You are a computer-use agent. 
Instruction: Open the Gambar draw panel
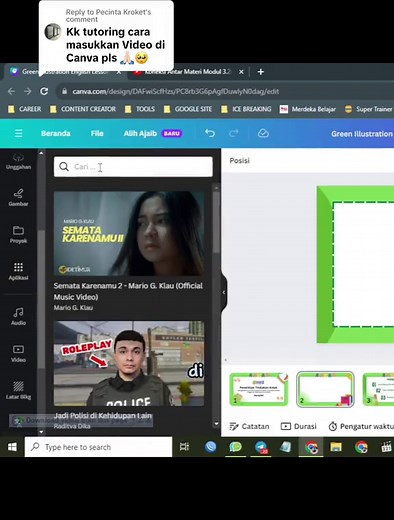[18, 197]
